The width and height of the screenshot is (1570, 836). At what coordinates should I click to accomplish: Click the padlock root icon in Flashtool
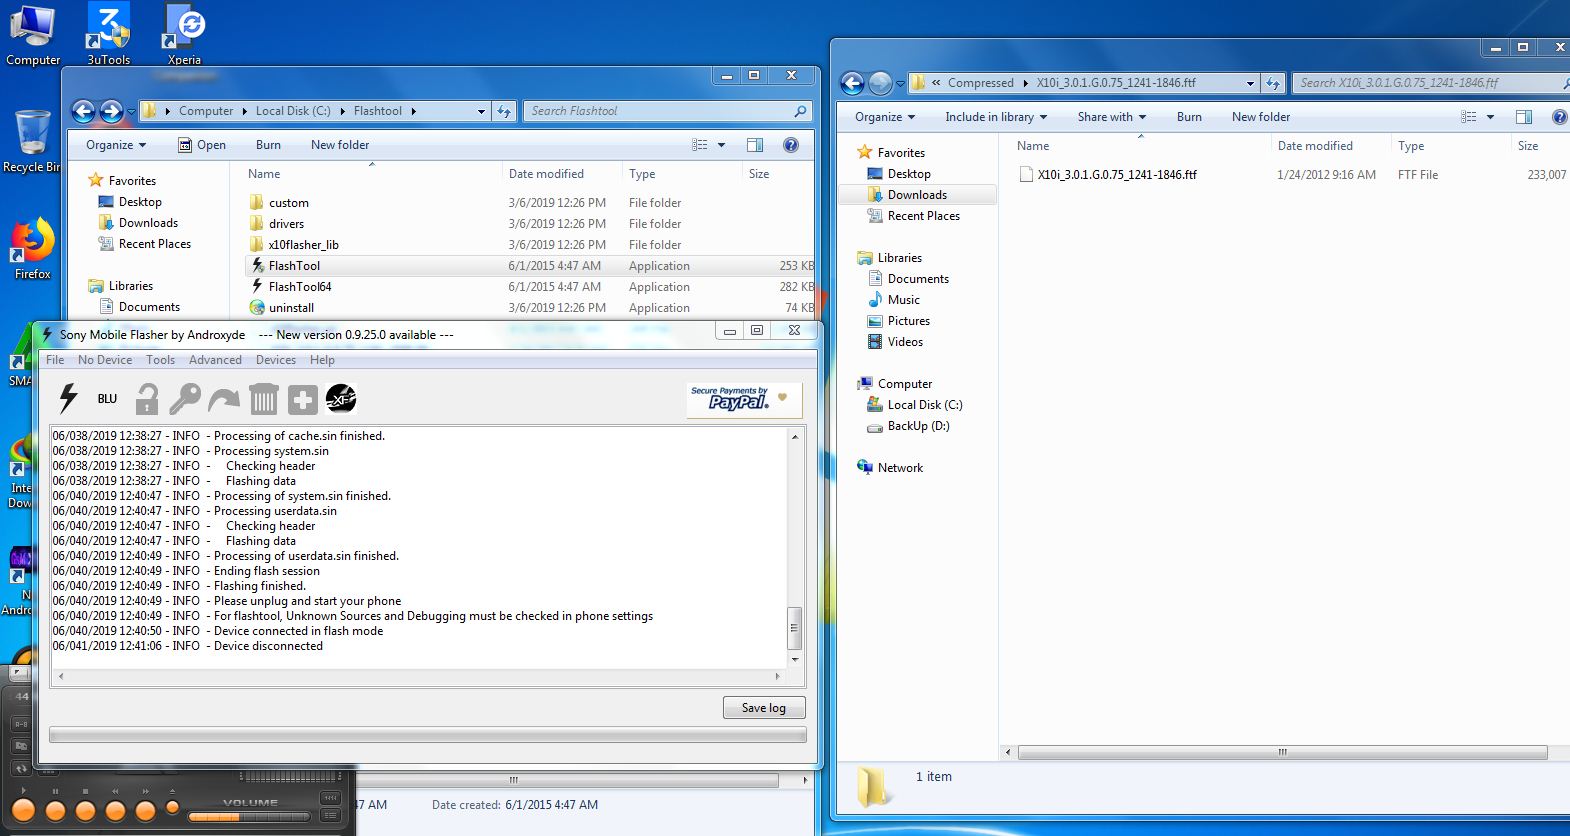[x=147, y=399]
